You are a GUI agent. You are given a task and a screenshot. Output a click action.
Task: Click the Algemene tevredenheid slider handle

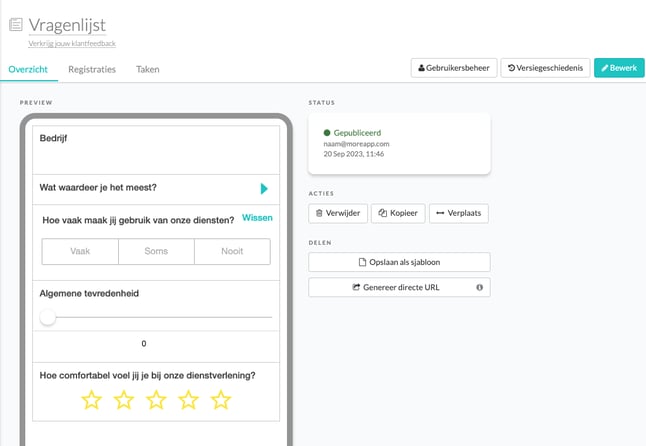tap(47, 317)
